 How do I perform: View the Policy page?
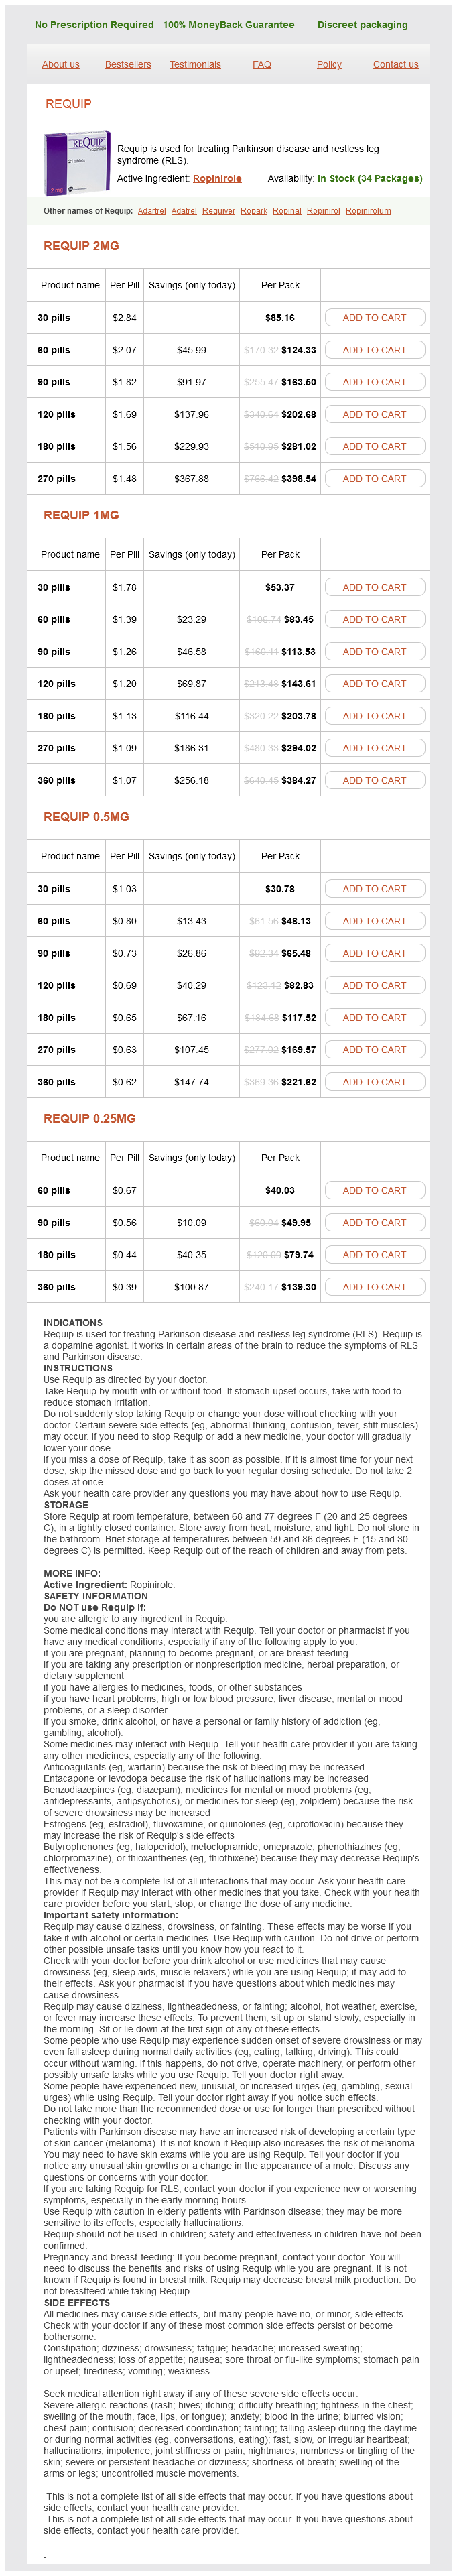pyautogui.click(x=329, y=65)
